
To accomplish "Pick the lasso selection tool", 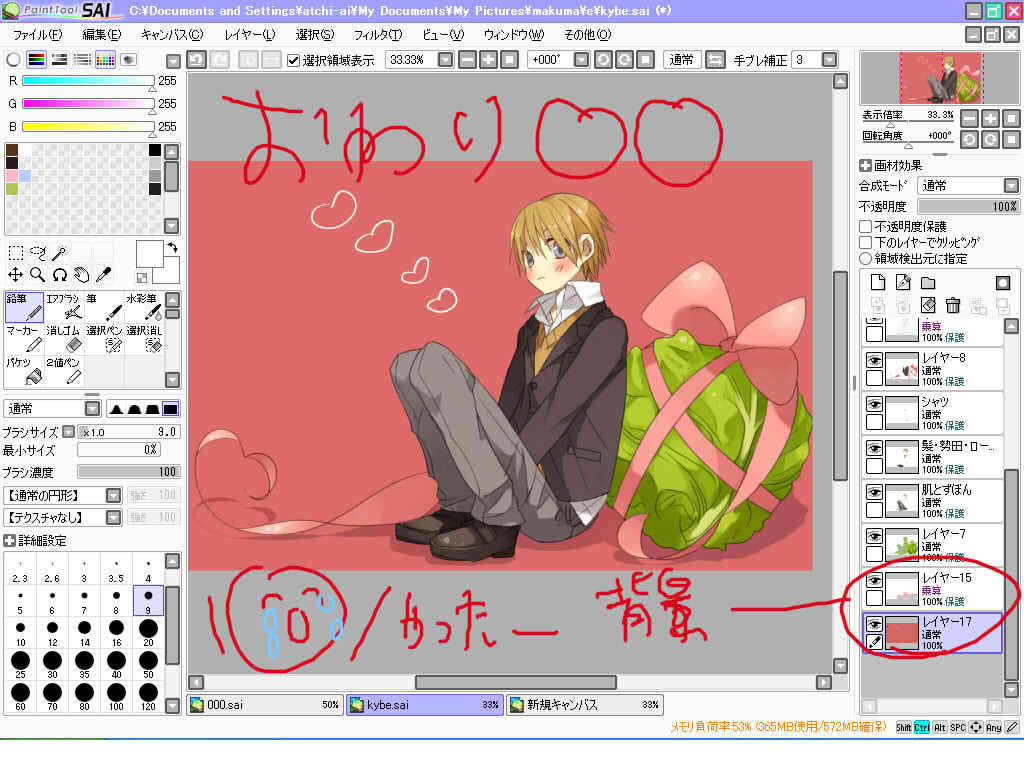I will [38, 253].
